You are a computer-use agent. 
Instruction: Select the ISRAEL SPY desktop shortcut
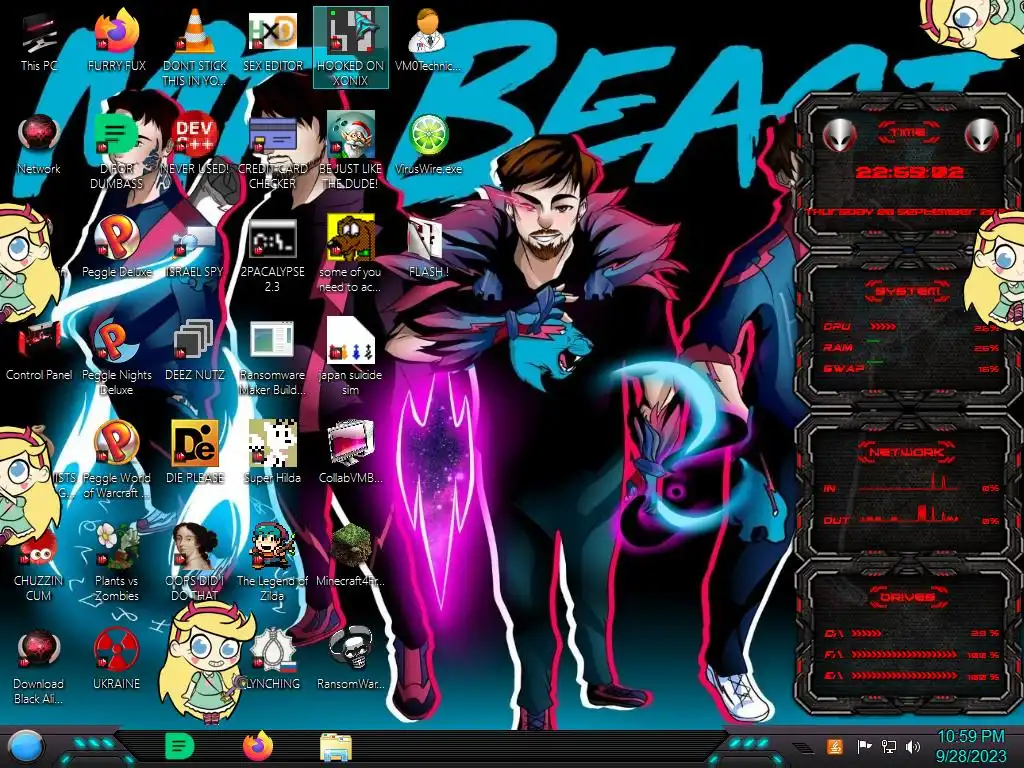[x=195, y=250]
